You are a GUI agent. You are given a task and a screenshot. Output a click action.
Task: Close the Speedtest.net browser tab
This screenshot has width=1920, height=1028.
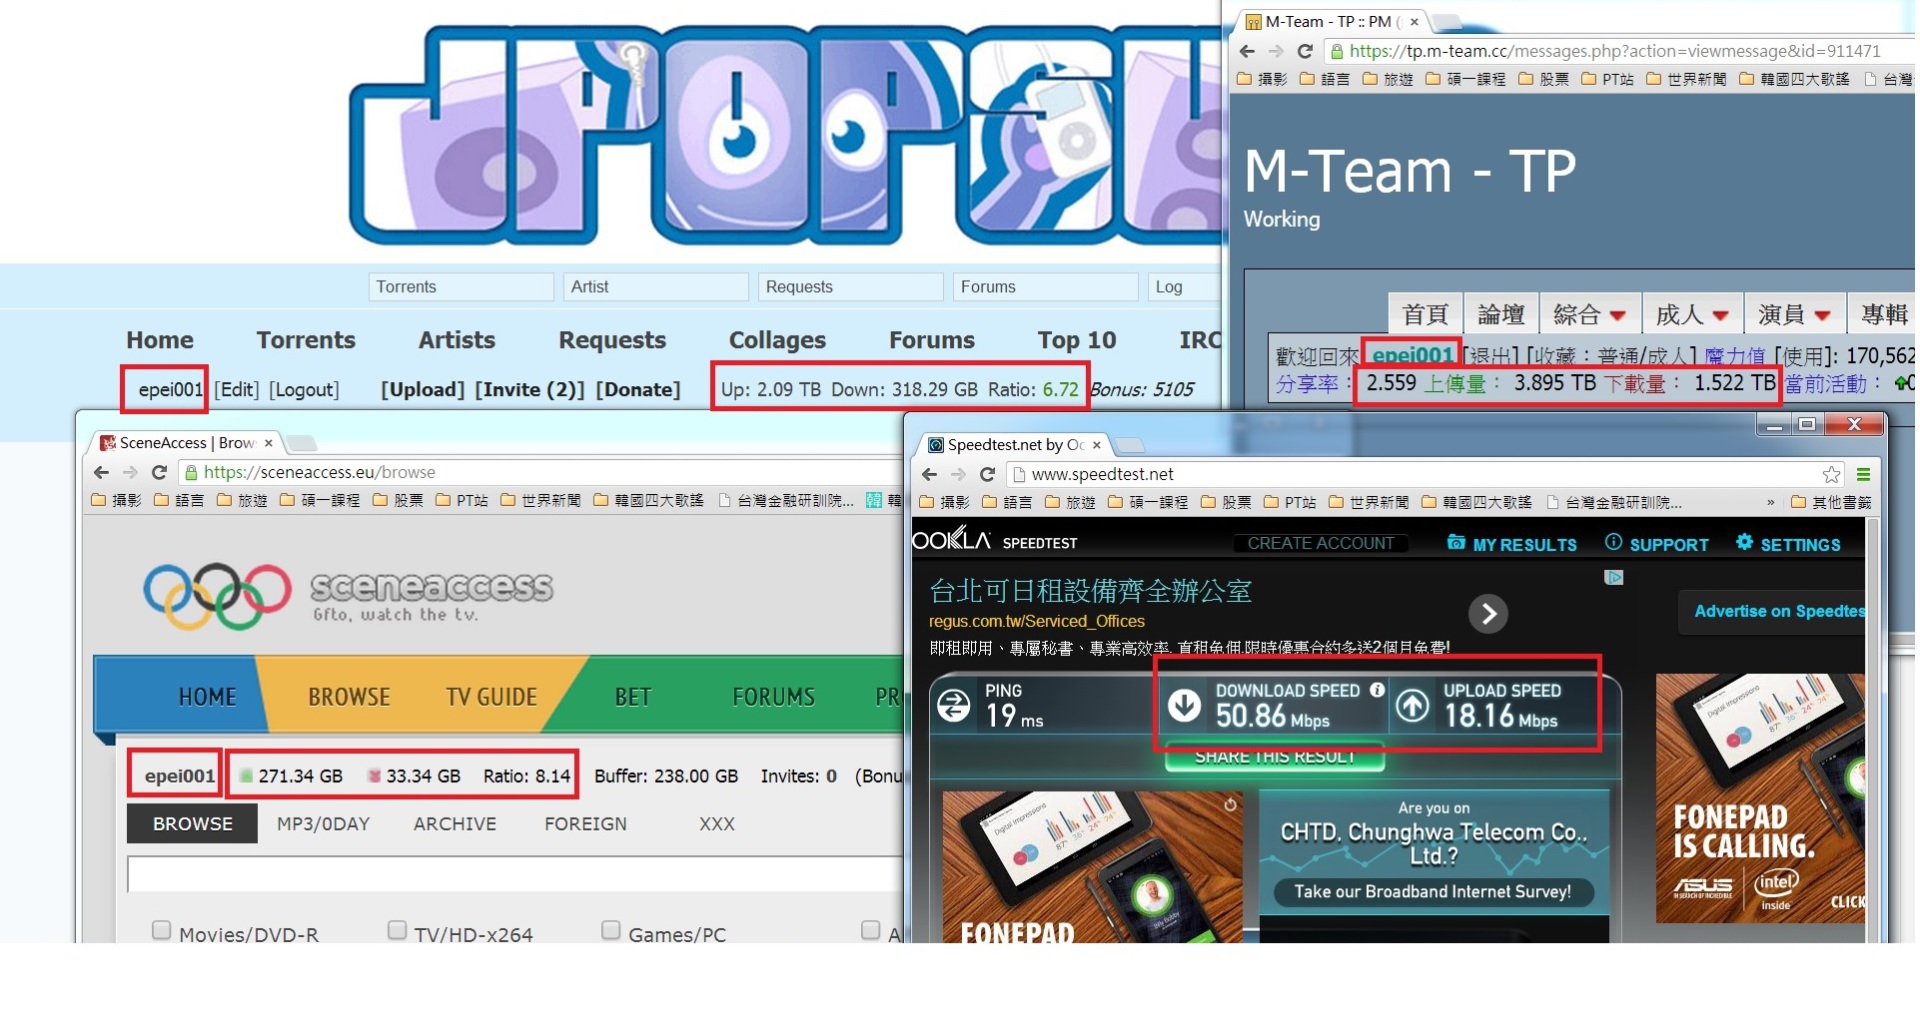click(x=1097, y=445)
